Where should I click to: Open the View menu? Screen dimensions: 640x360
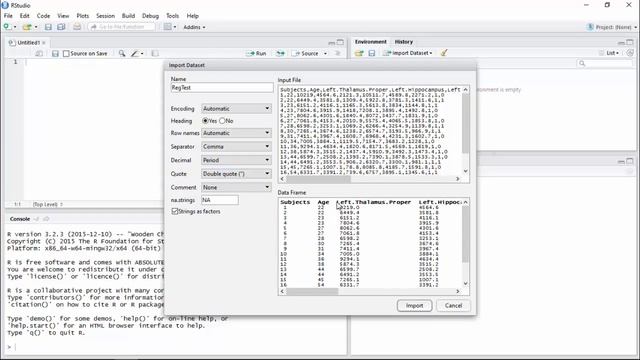[63, 16]
